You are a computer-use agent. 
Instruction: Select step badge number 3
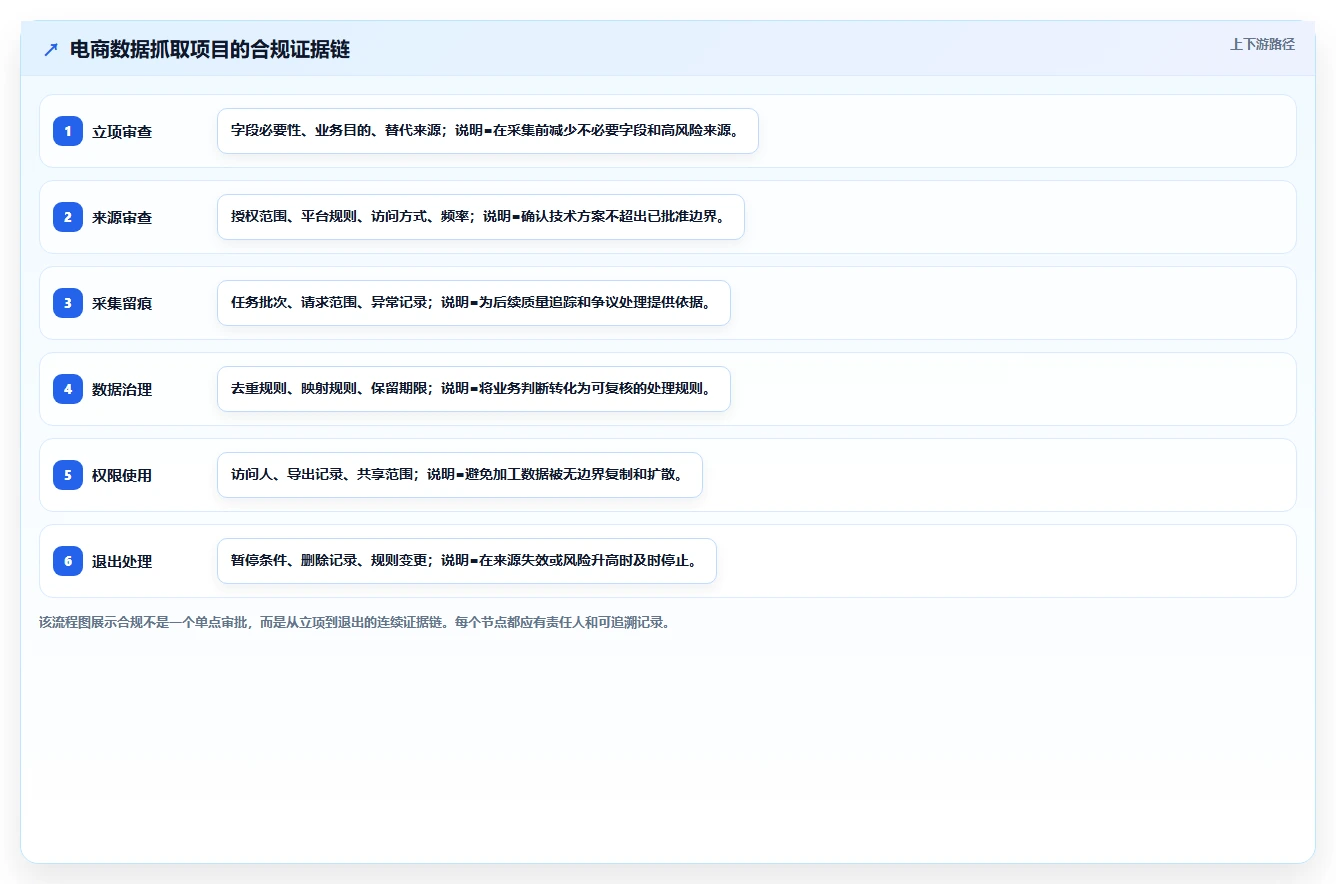tap(68, 303)
